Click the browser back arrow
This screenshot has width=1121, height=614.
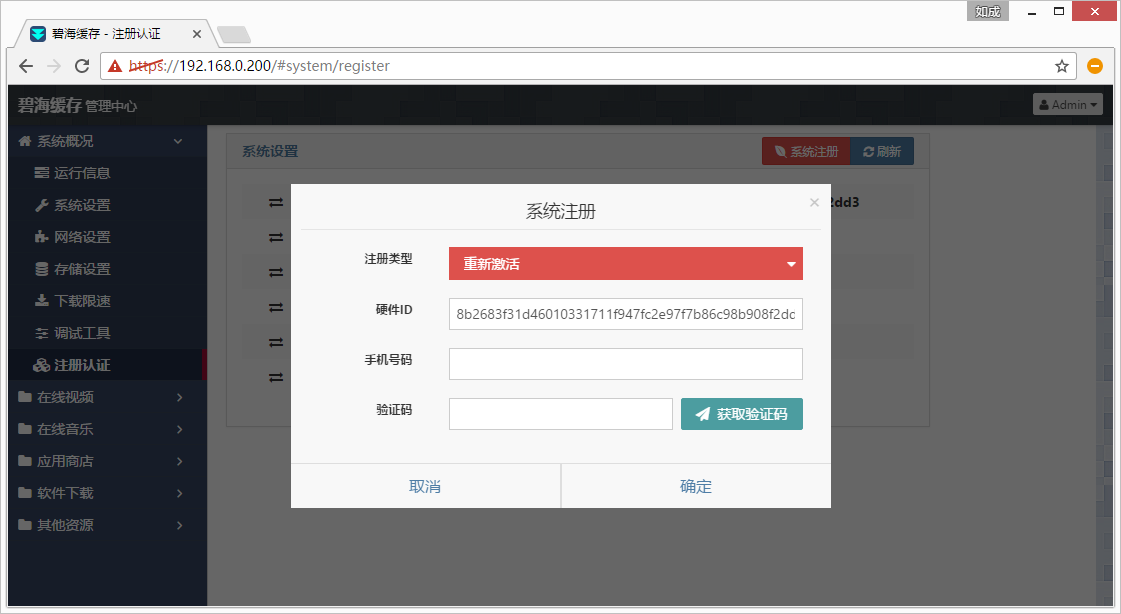pyautogui.click(x=26, y=66)
